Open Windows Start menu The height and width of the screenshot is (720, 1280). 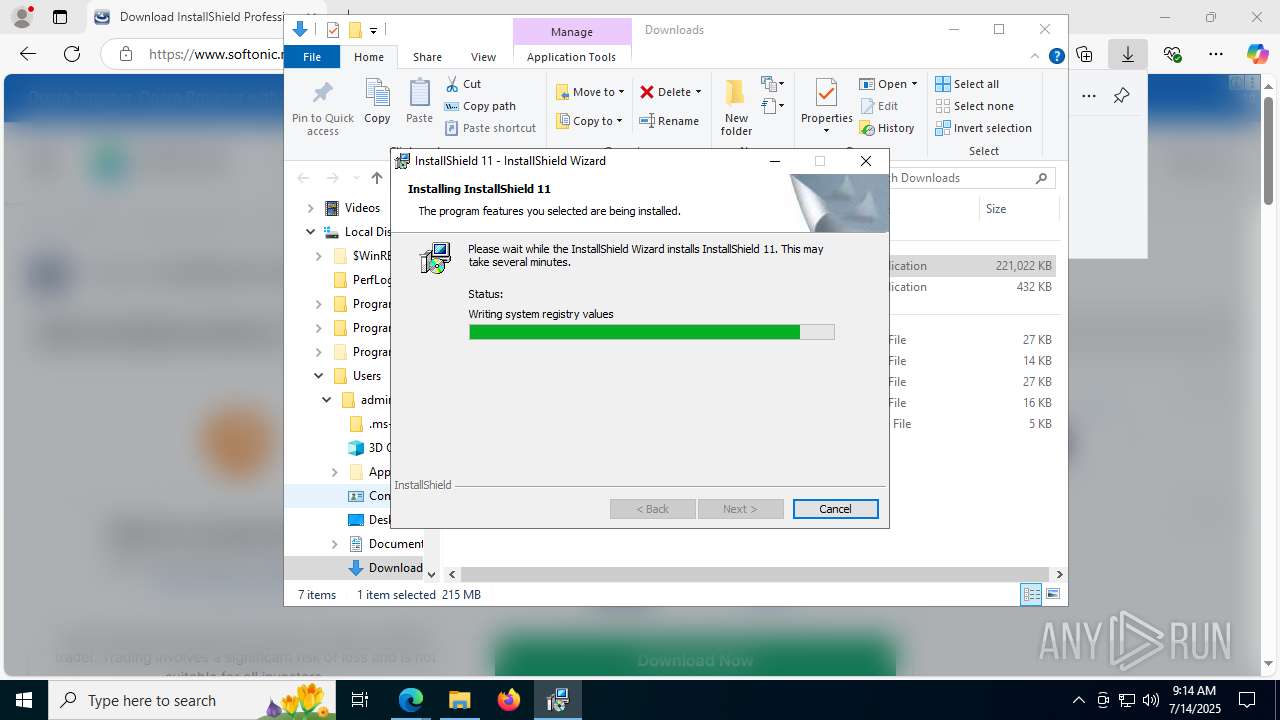pyautogui.click(x=24, y=700)
